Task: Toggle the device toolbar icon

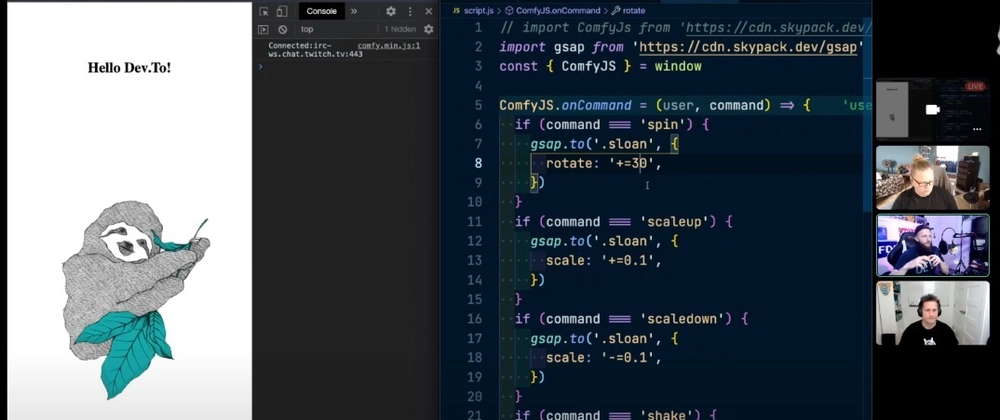Action: [282, 11]
